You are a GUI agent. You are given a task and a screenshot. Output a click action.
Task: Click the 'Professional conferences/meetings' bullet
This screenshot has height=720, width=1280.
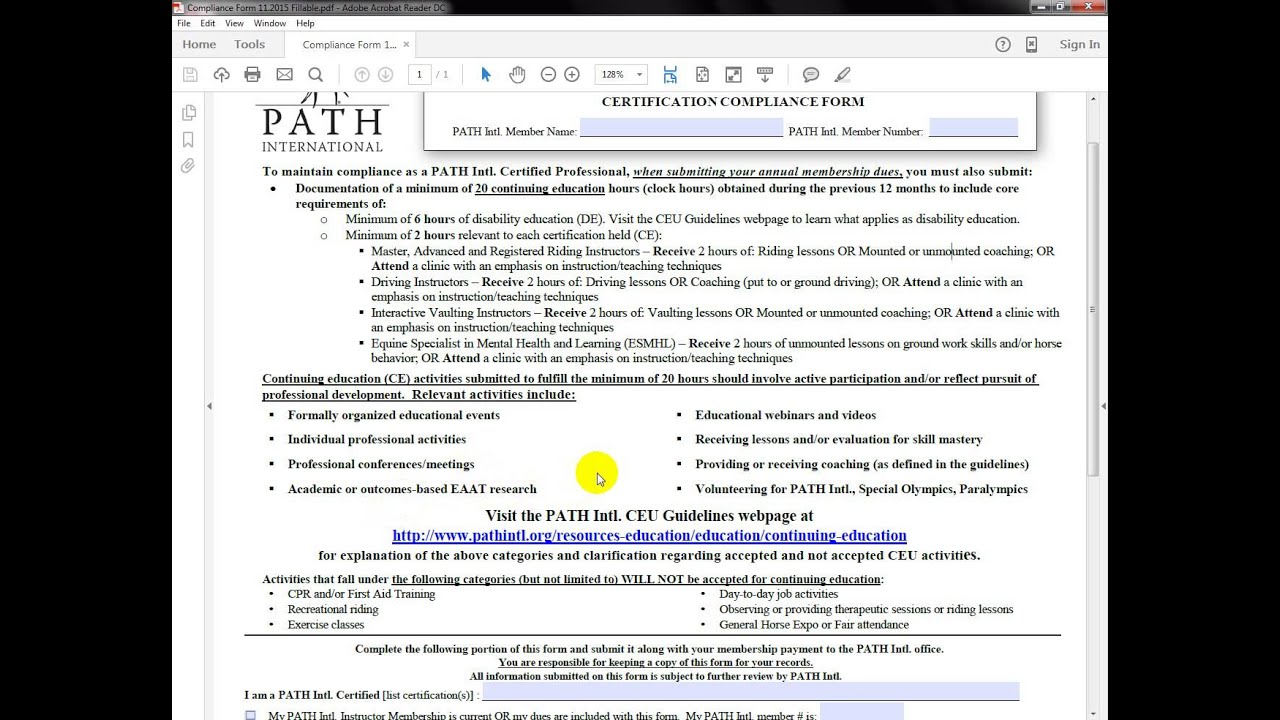point(381,464)
